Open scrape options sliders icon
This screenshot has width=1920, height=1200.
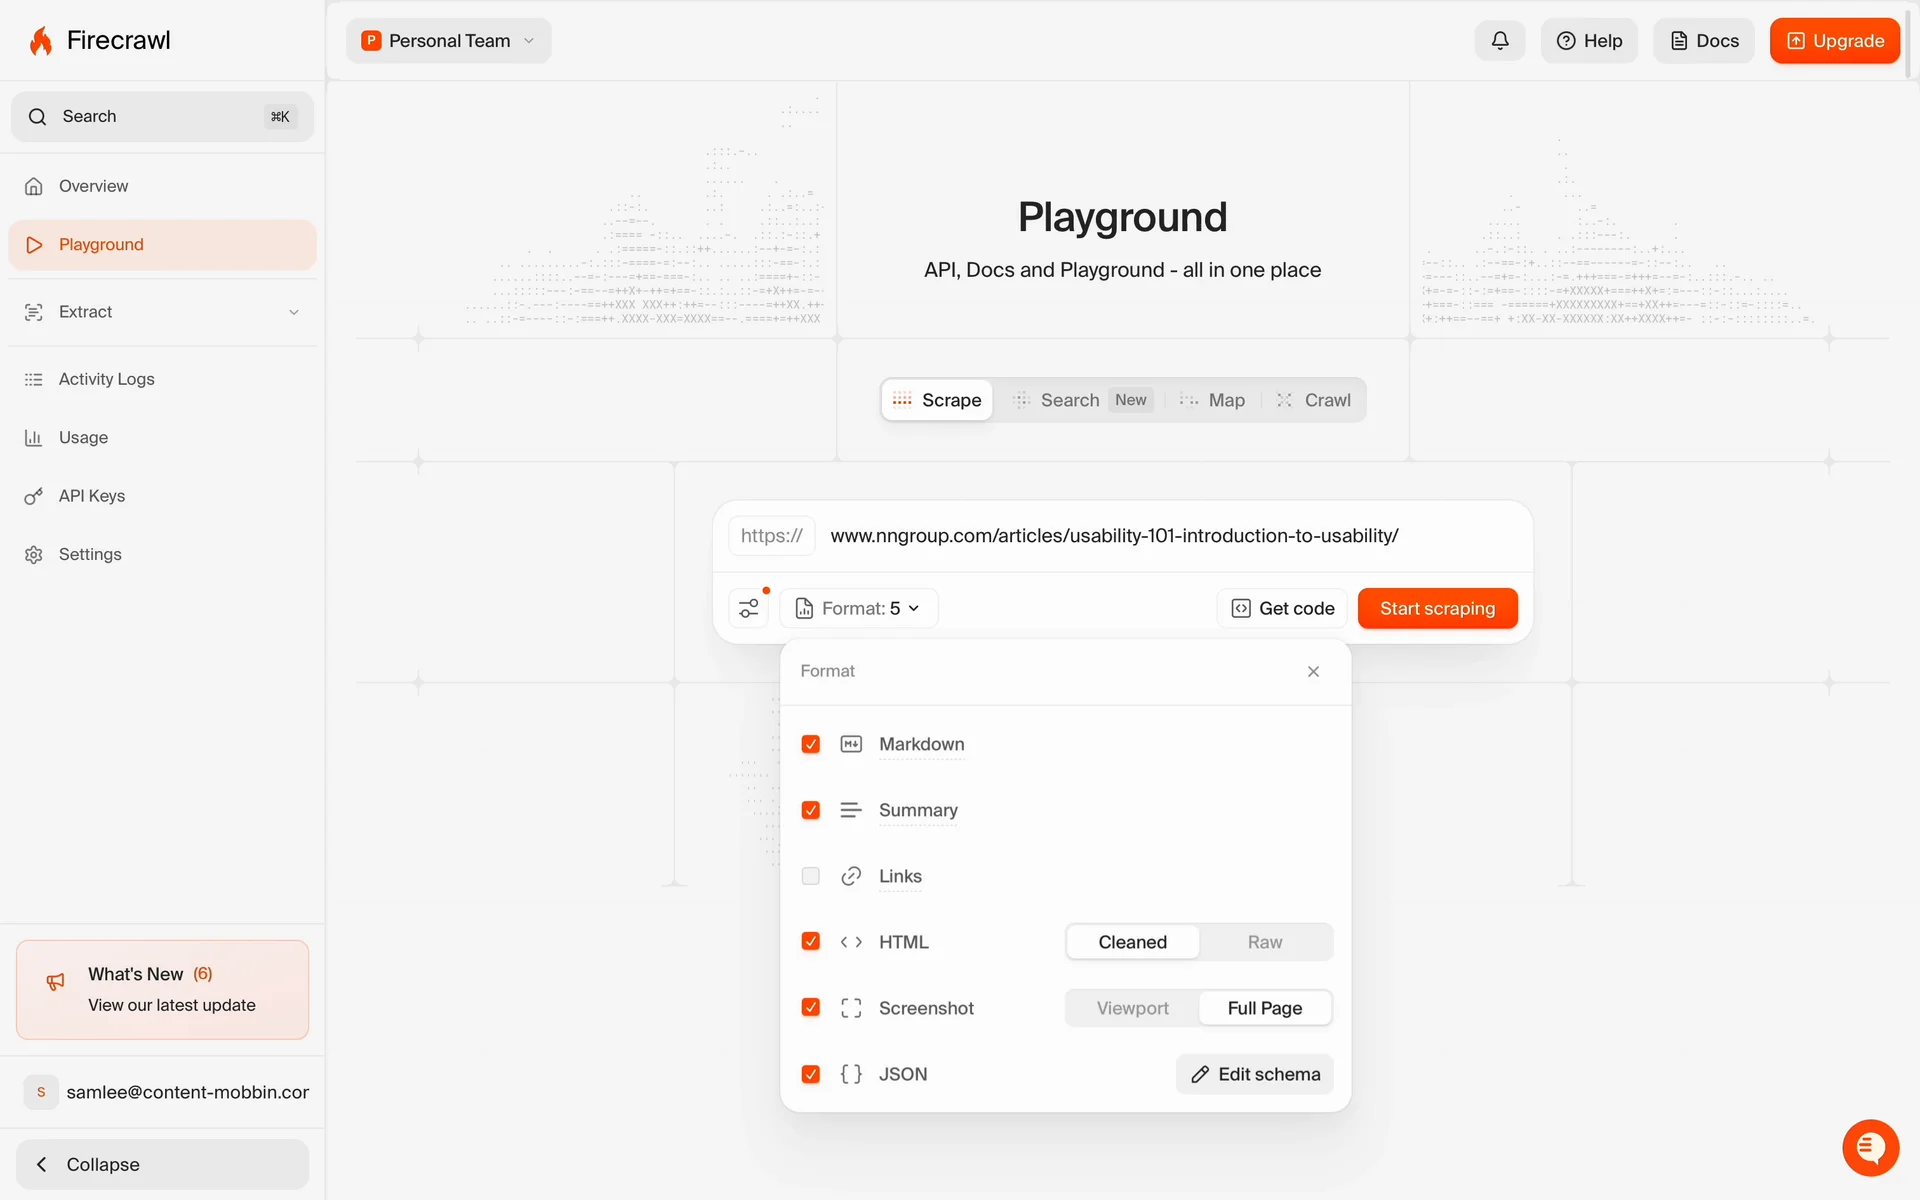[749, 608]
